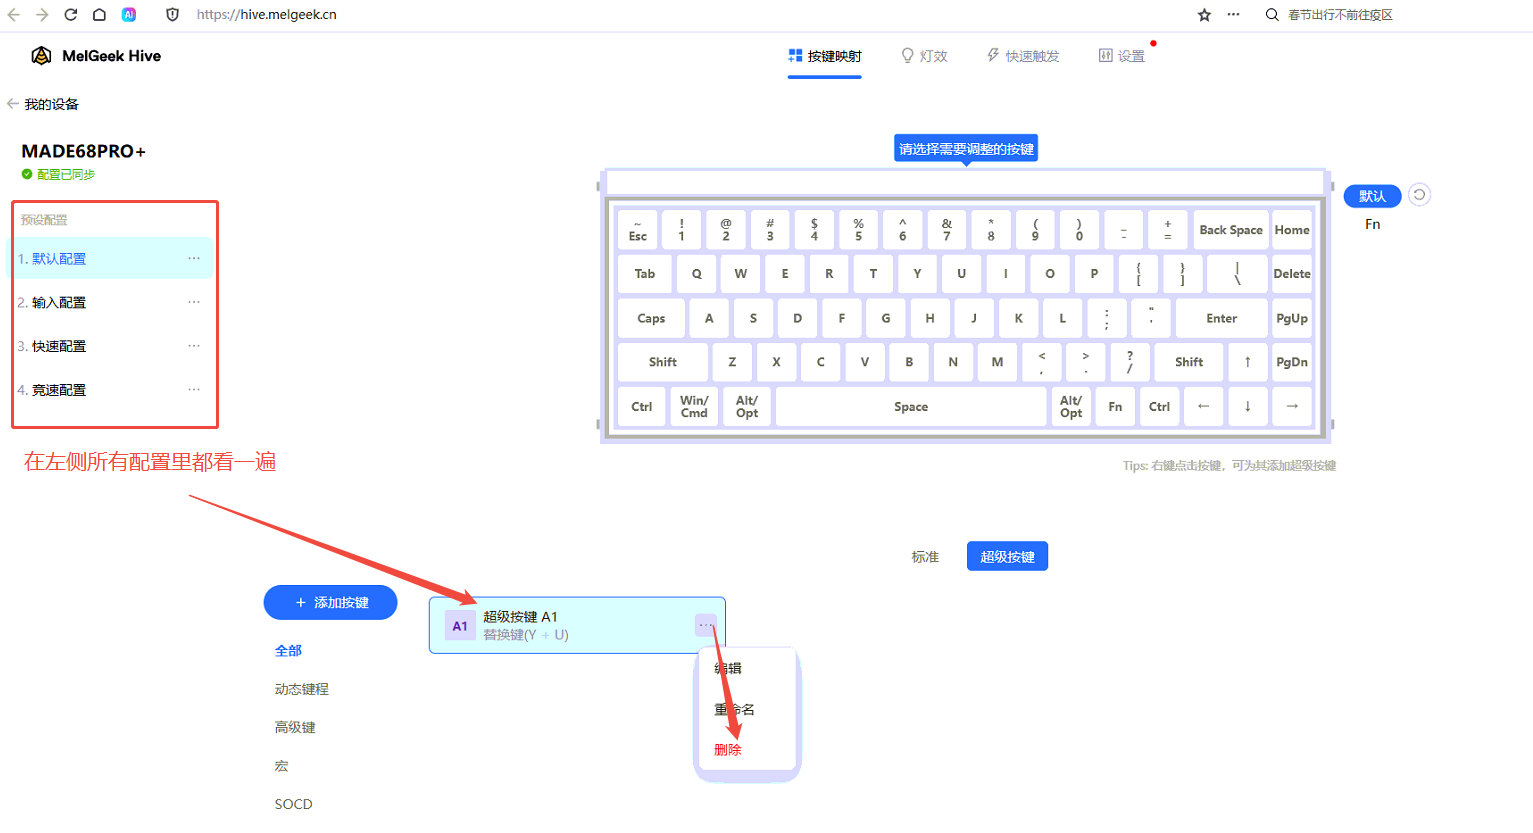Click the browser address bar URL
This screenshot has width=1533, height=833.
click(x=267, y=15)
